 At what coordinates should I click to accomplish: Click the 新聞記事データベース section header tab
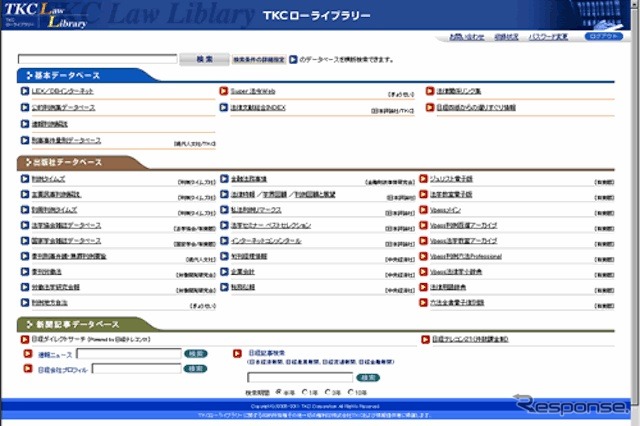point(86,324)
